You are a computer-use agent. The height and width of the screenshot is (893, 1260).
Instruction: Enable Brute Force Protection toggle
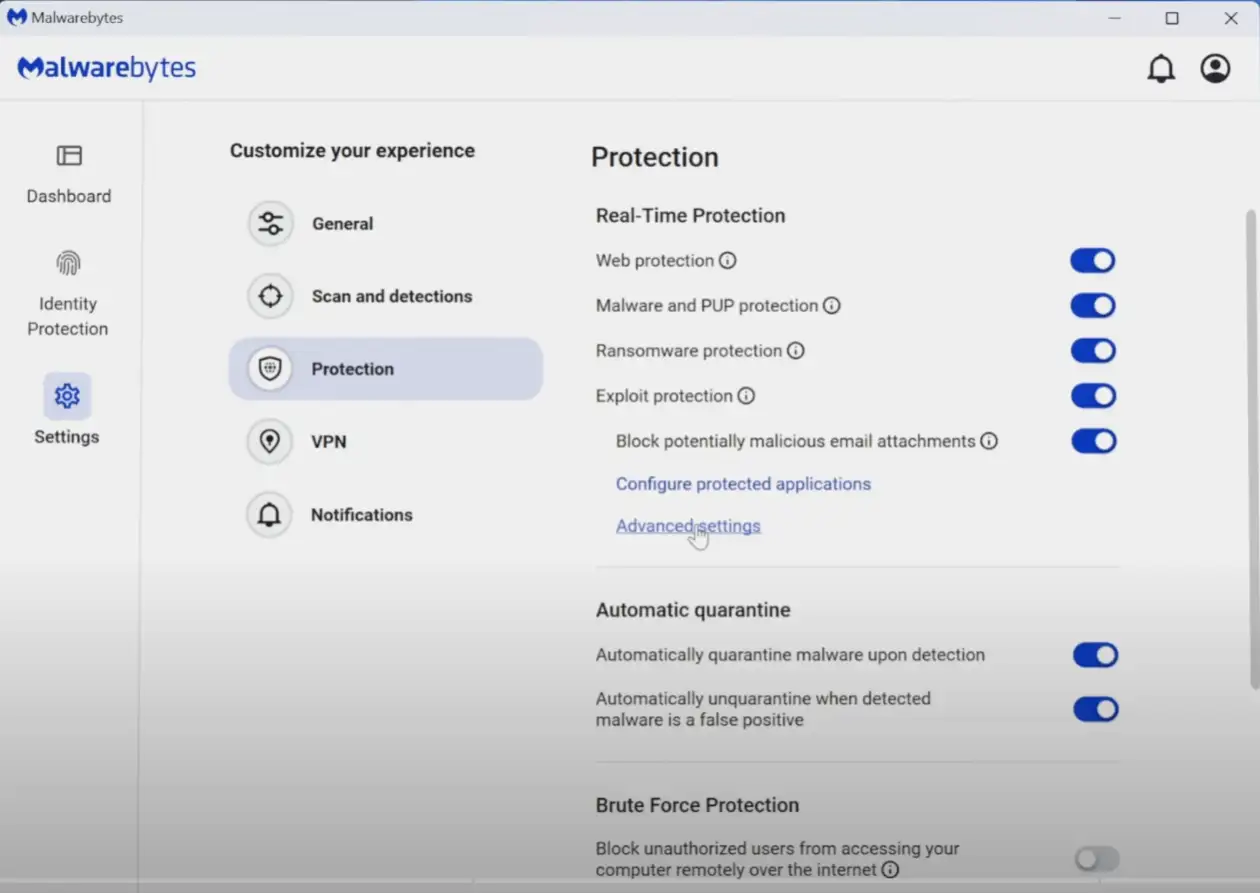tap(1096, 859)
